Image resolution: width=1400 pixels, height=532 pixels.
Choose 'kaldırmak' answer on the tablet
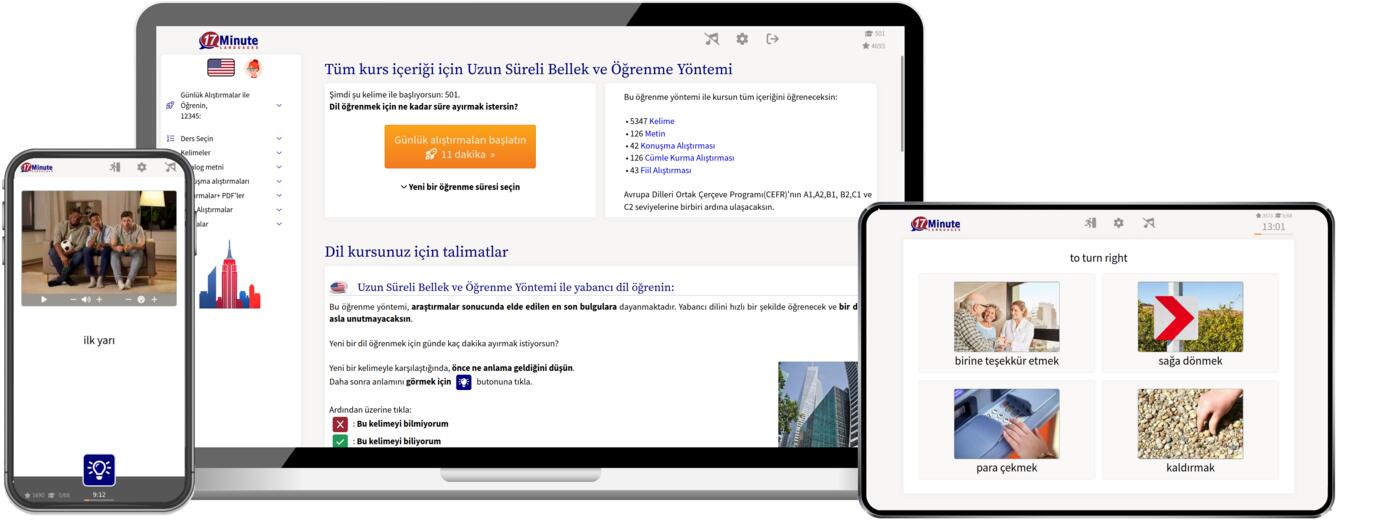pyautogui.click(x=1190, y=430)
